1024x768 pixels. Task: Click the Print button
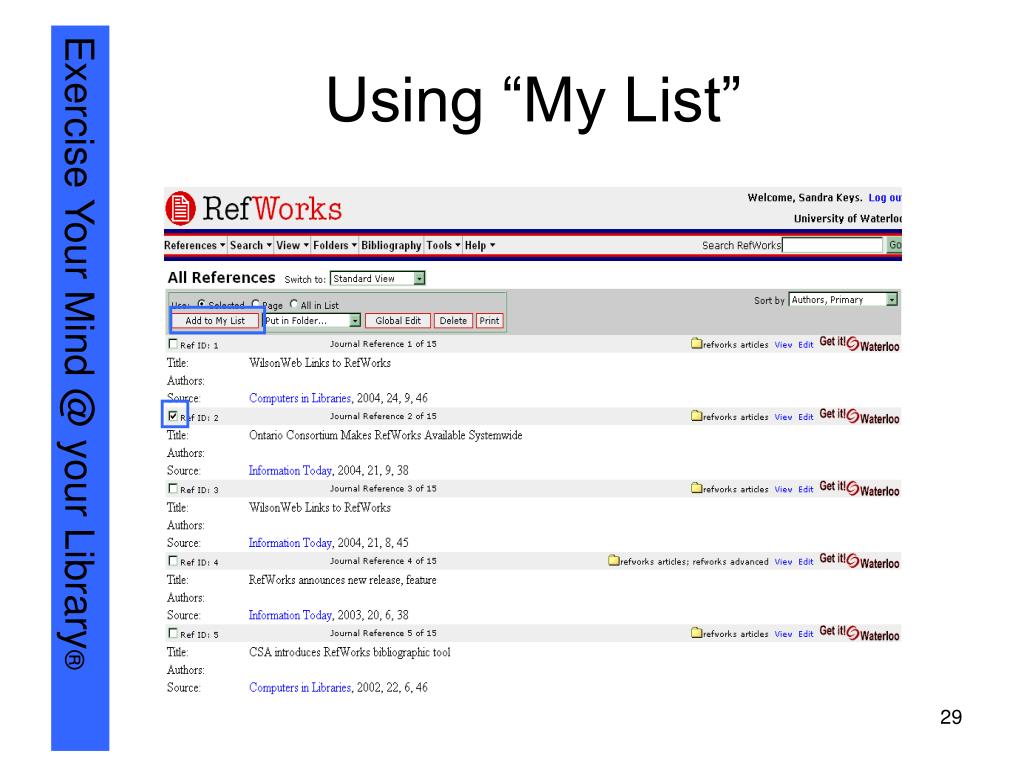tap(489, 321)
